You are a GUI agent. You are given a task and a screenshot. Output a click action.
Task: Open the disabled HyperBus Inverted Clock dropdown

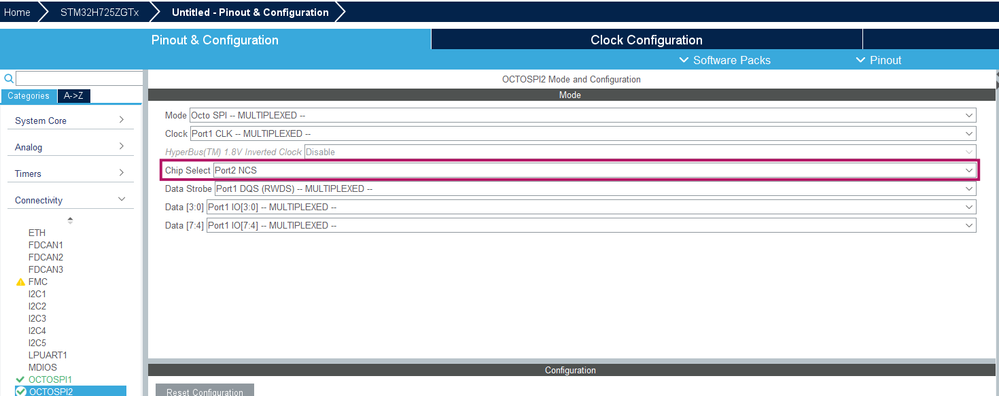point(640,152)
